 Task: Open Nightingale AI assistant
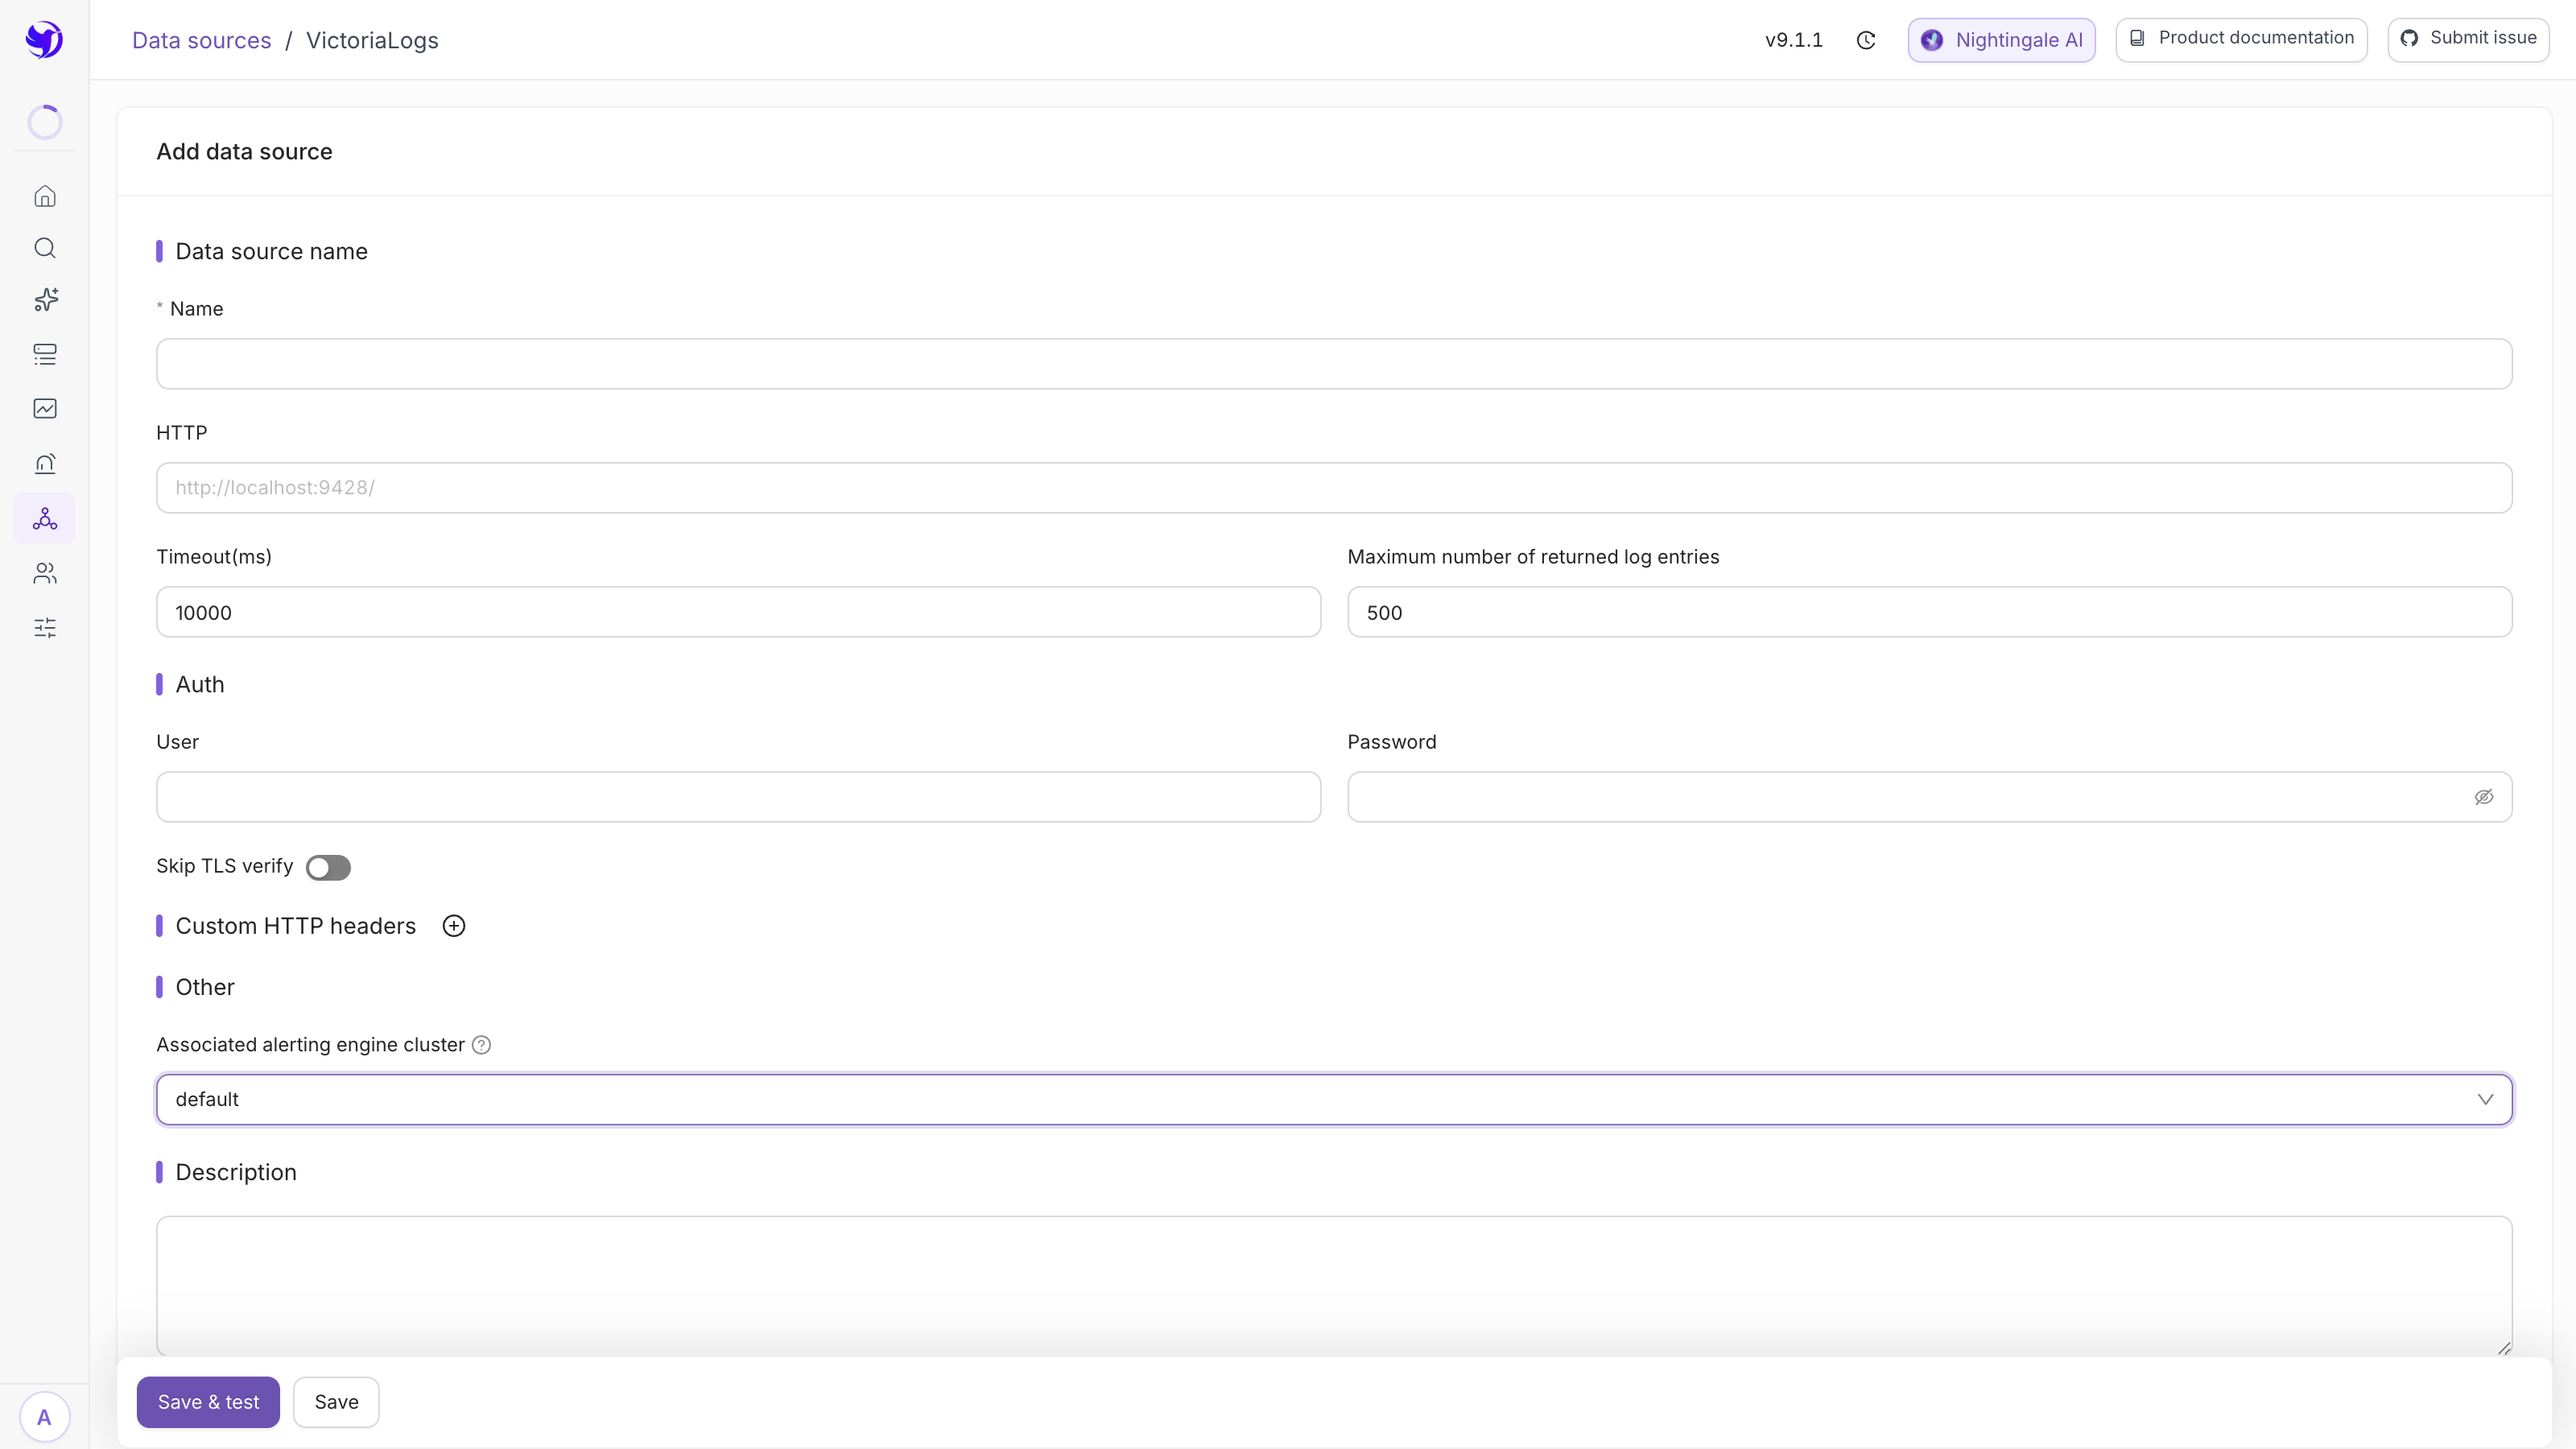tap(2001, 40)
